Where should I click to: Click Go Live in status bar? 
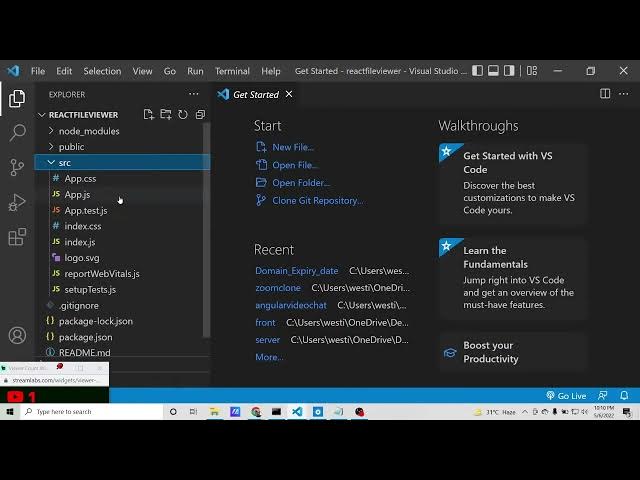[566, 396]
